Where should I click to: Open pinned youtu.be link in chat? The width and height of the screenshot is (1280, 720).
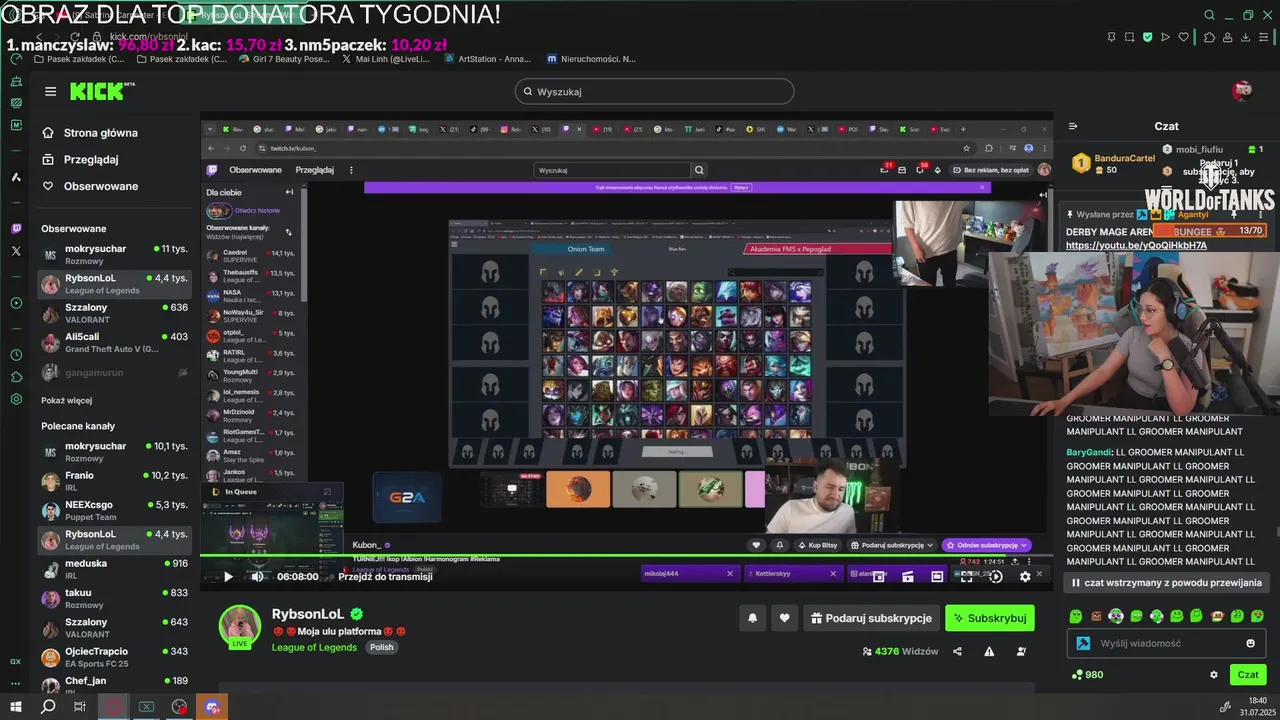(x=1136, y=245)
